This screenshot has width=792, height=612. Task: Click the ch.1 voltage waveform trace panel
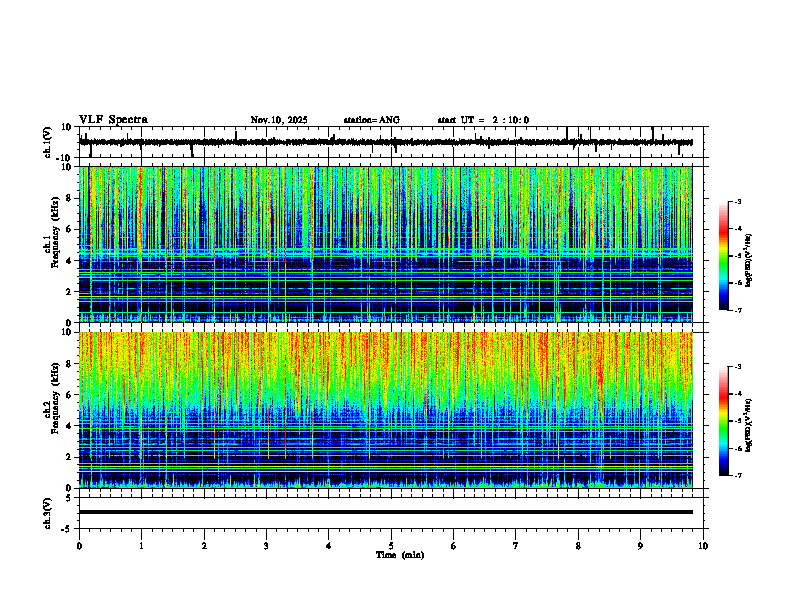[x=393, y=142]
